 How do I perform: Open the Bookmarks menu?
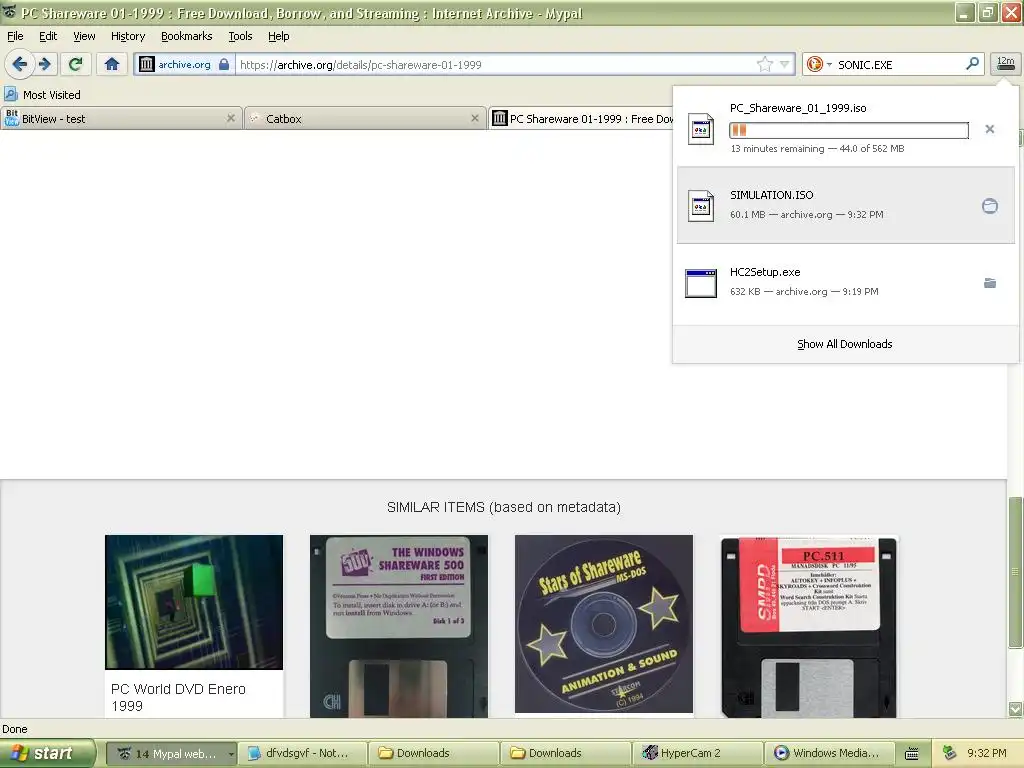tap(186, 36)
